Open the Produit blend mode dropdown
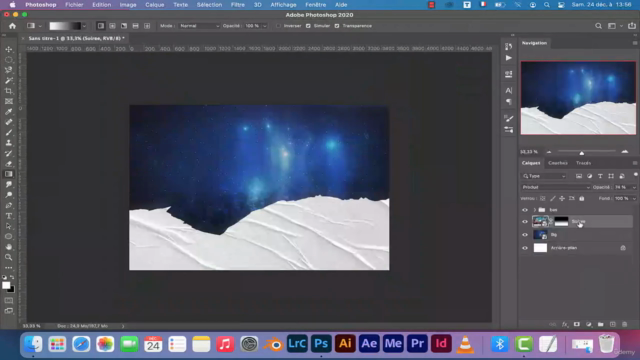 [x=556, y=187]
